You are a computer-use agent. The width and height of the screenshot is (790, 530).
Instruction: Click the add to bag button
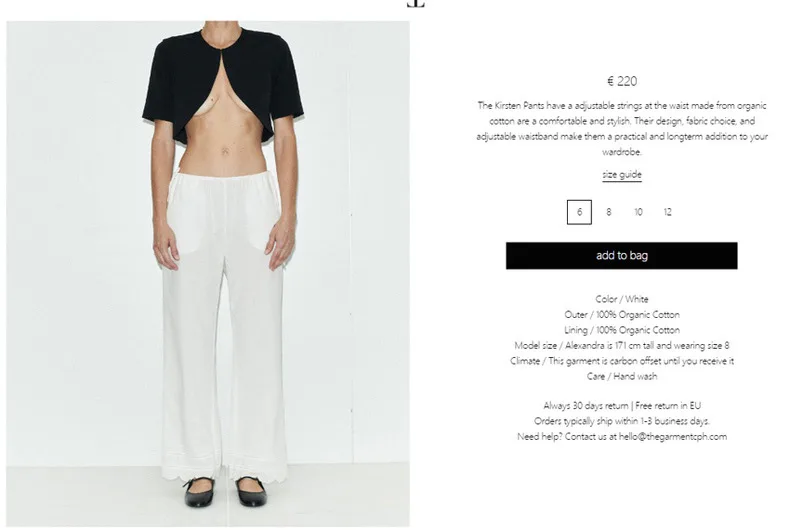point(622,255)
